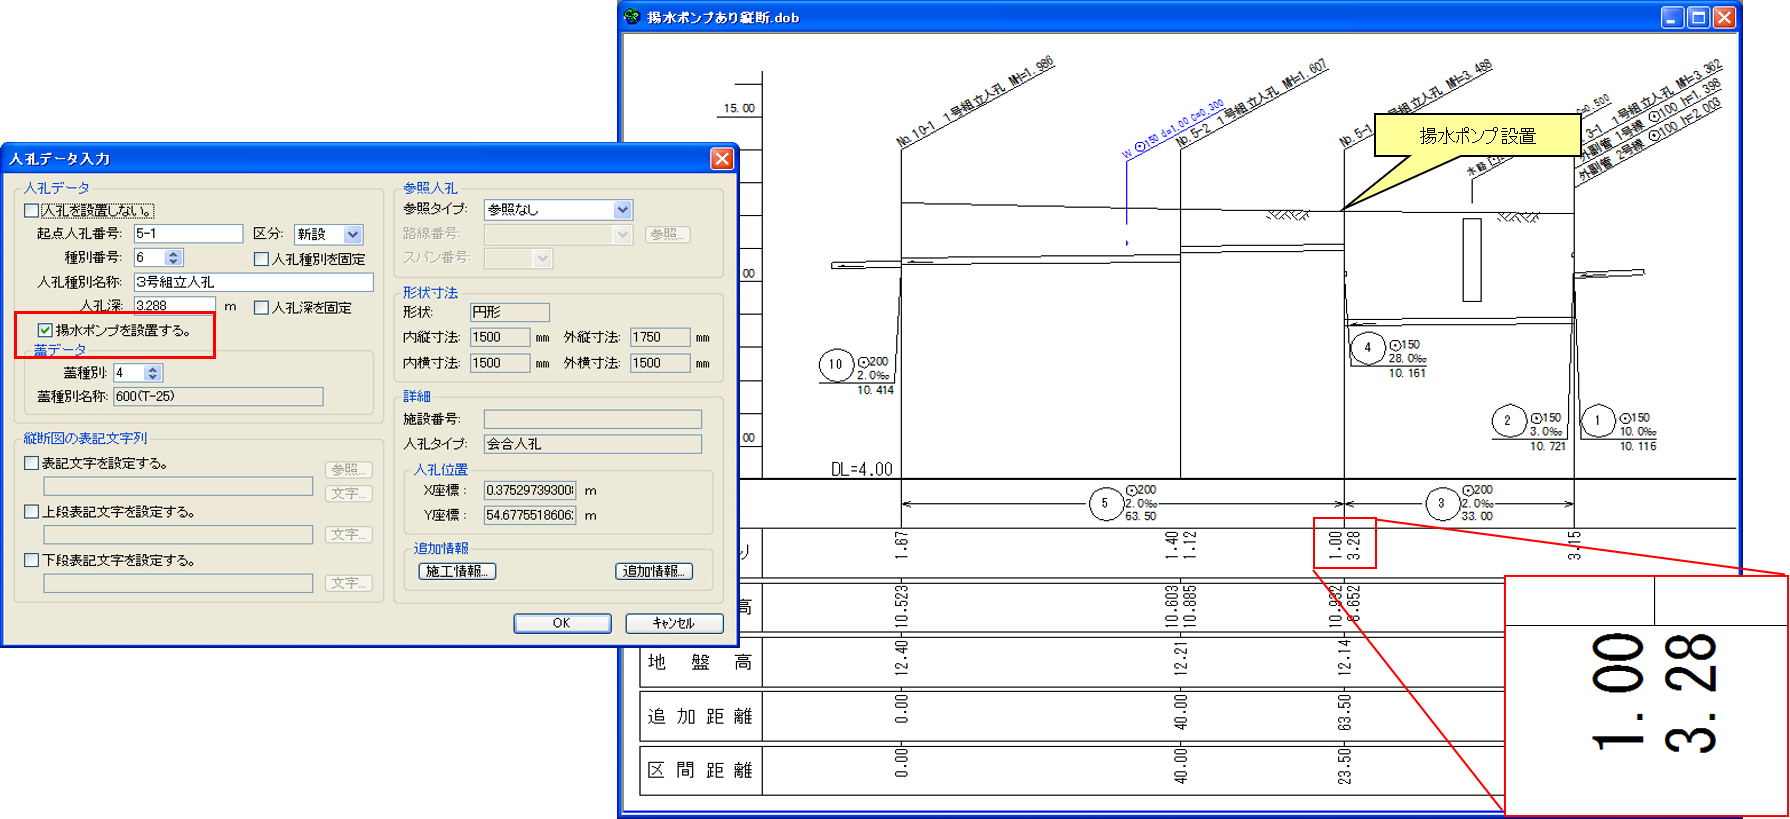Click the 種別番号 spinner arrows
1790x819 pixels.
(x=173, y=258)
